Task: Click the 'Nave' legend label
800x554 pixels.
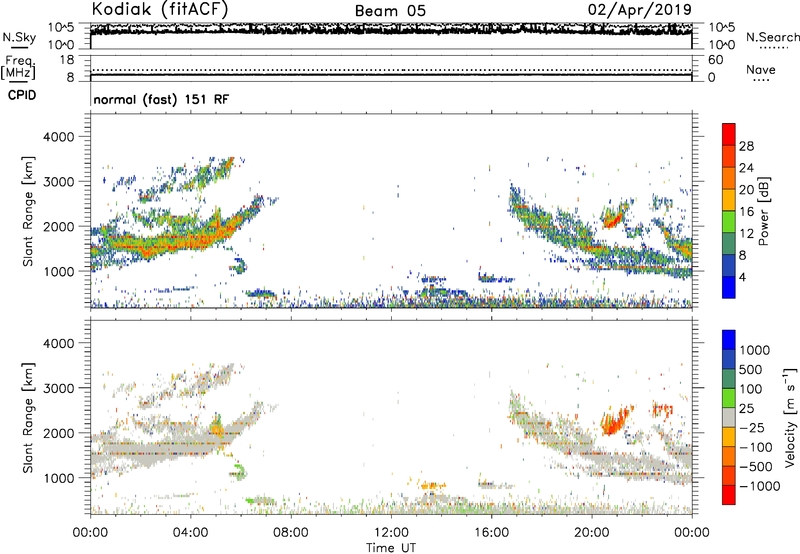Action: tap(761, 69)
